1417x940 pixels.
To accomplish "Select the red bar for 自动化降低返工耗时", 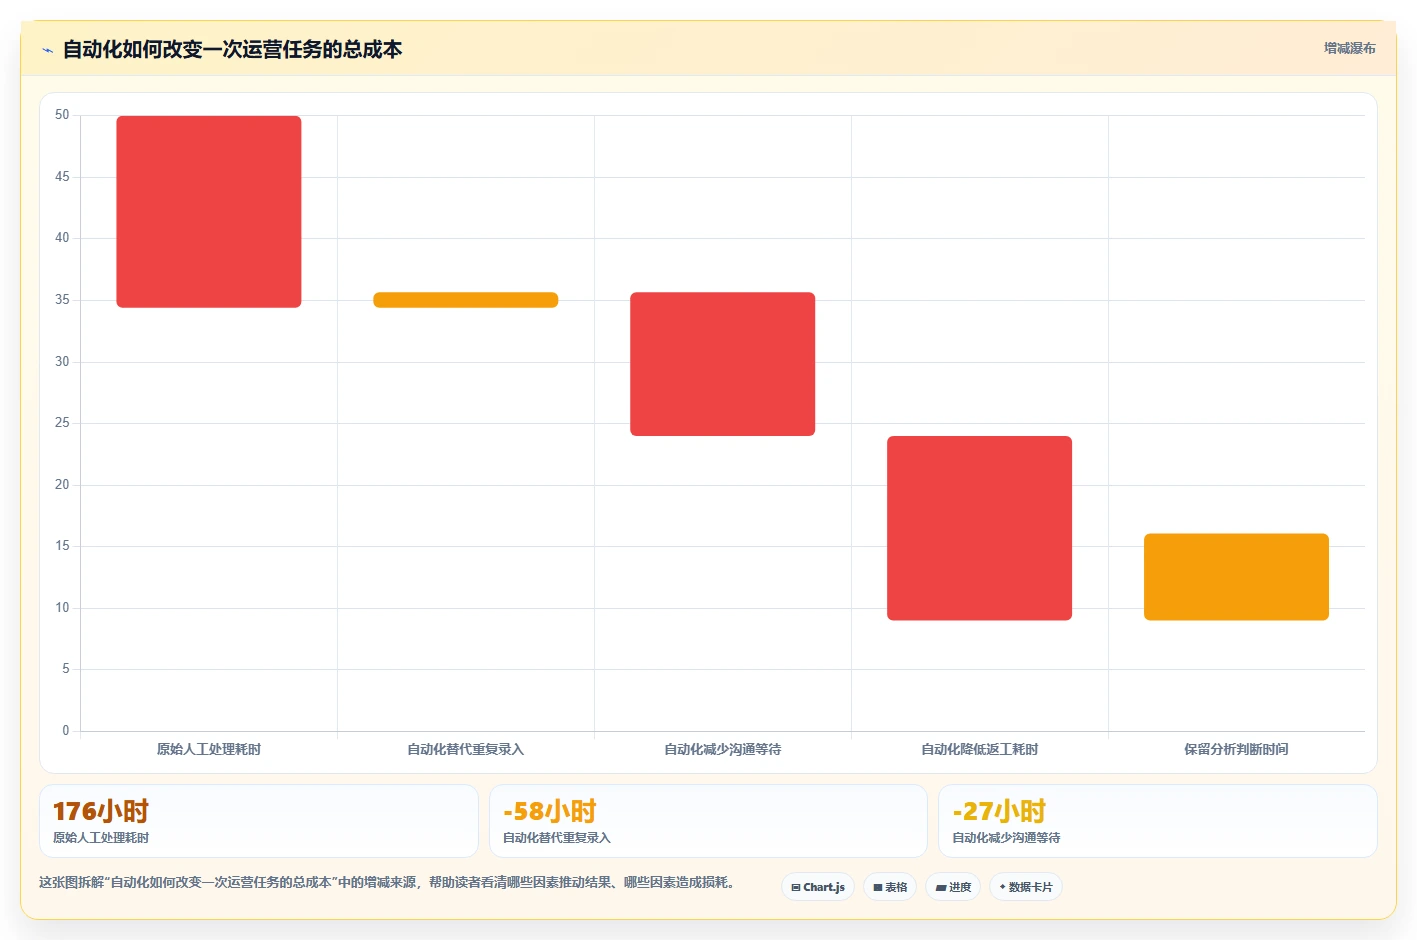I will [x=980, y=528].
